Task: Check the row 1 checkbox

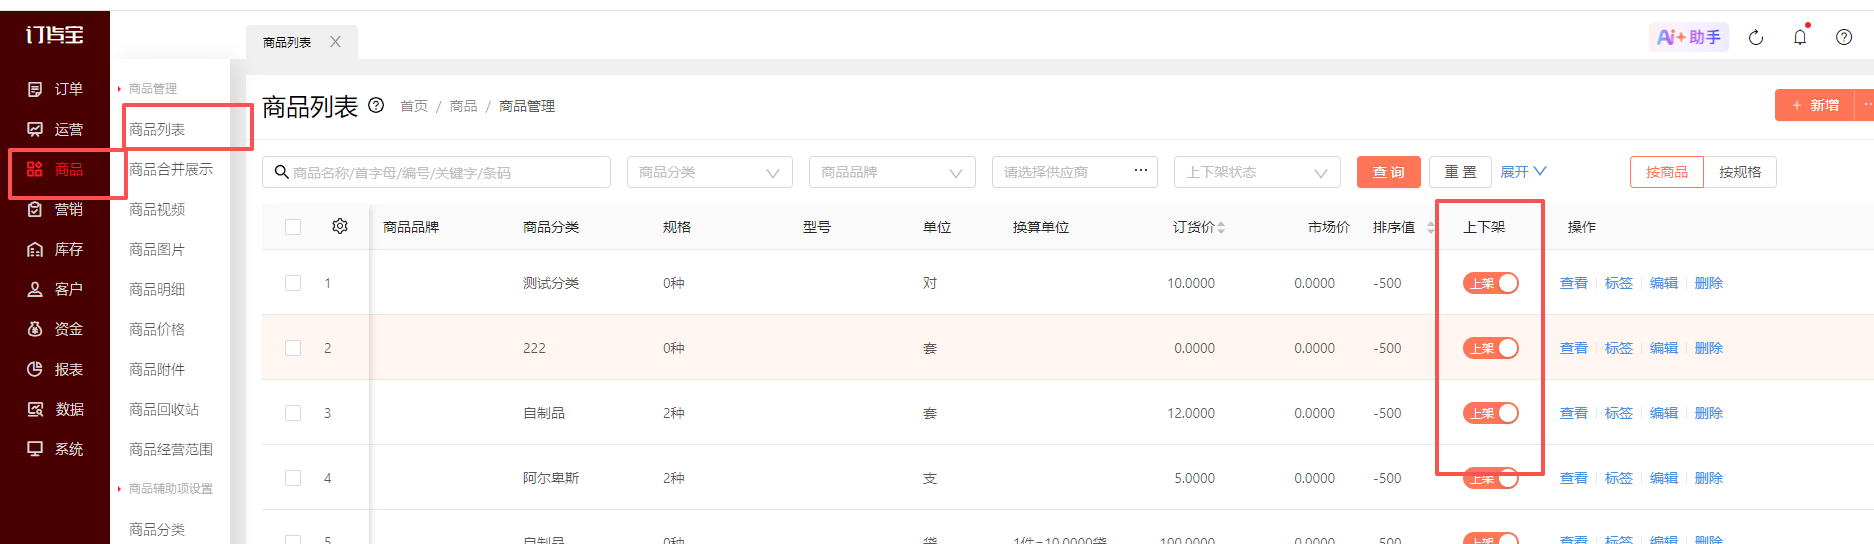Action: coord(293,283)
